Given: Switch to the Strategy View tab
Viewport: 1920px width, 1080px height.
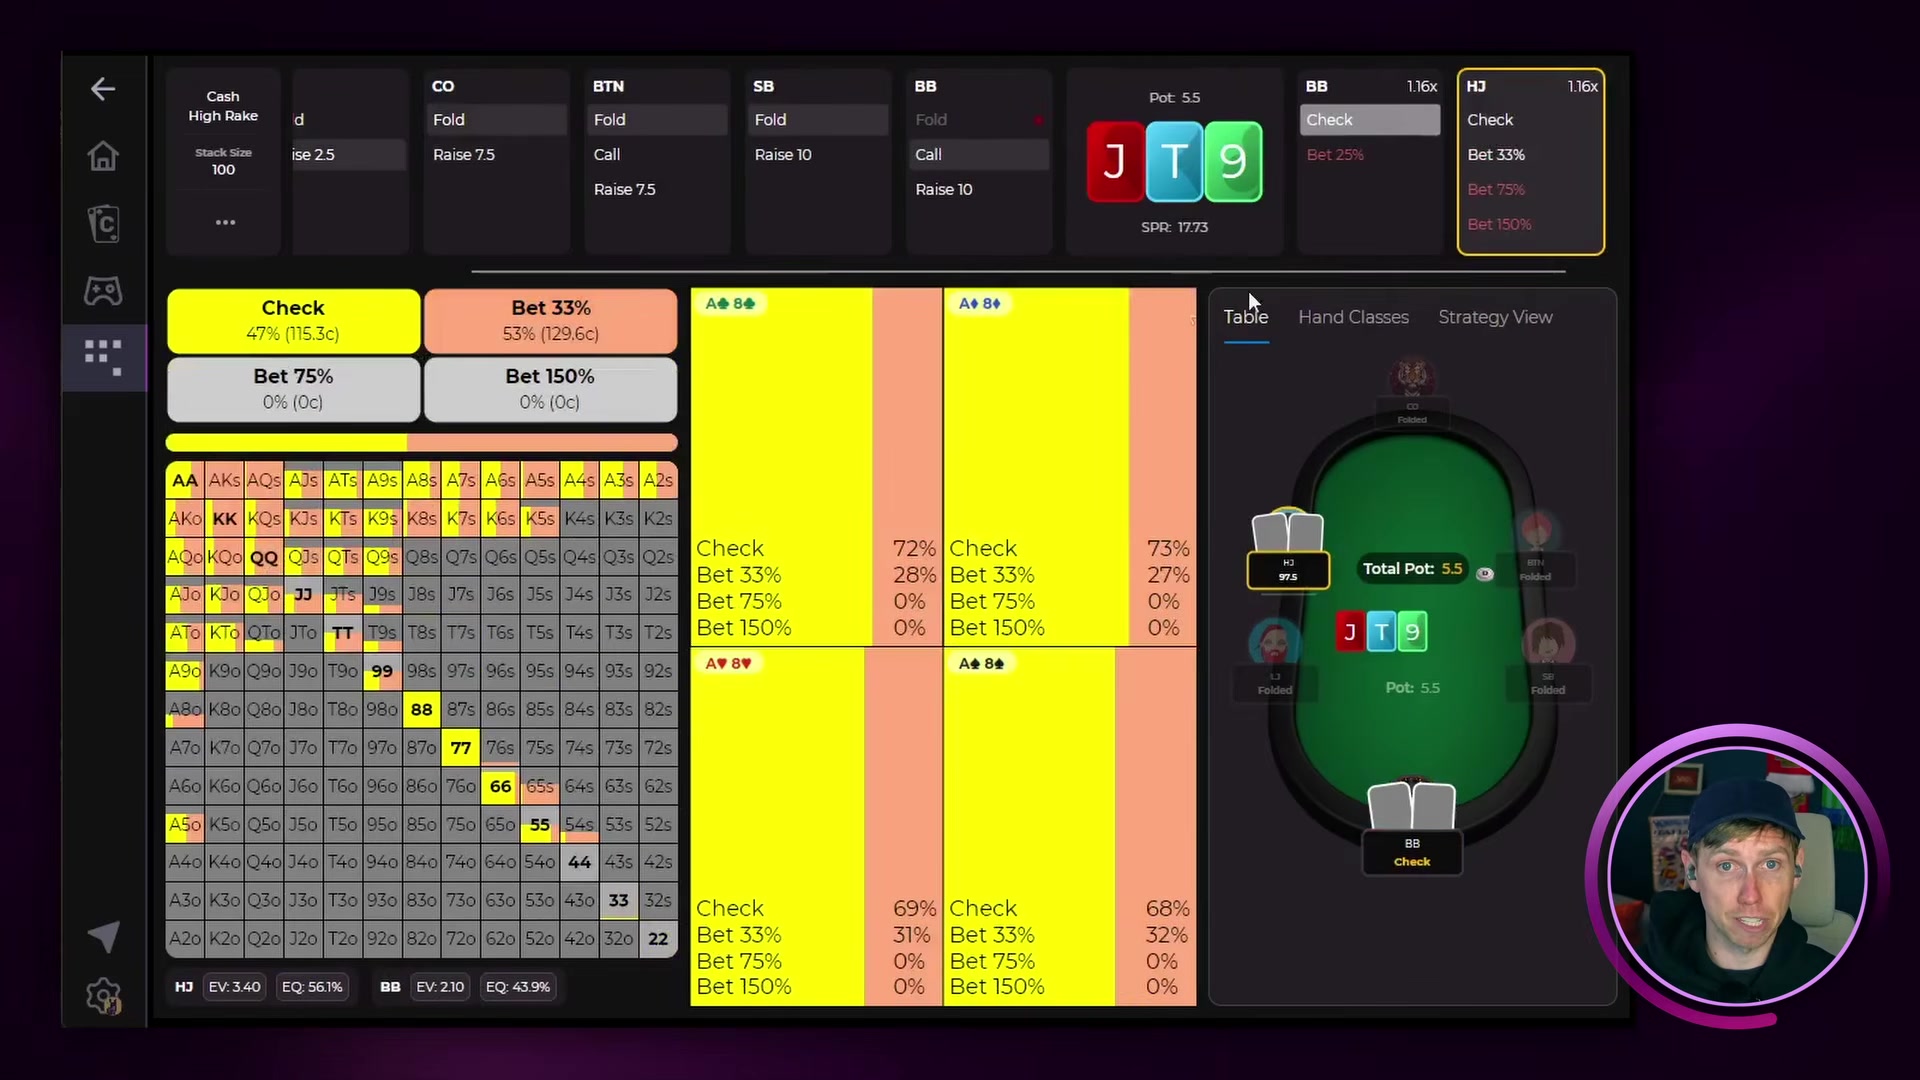Looking at the screenshot, I should [1495, 317].
